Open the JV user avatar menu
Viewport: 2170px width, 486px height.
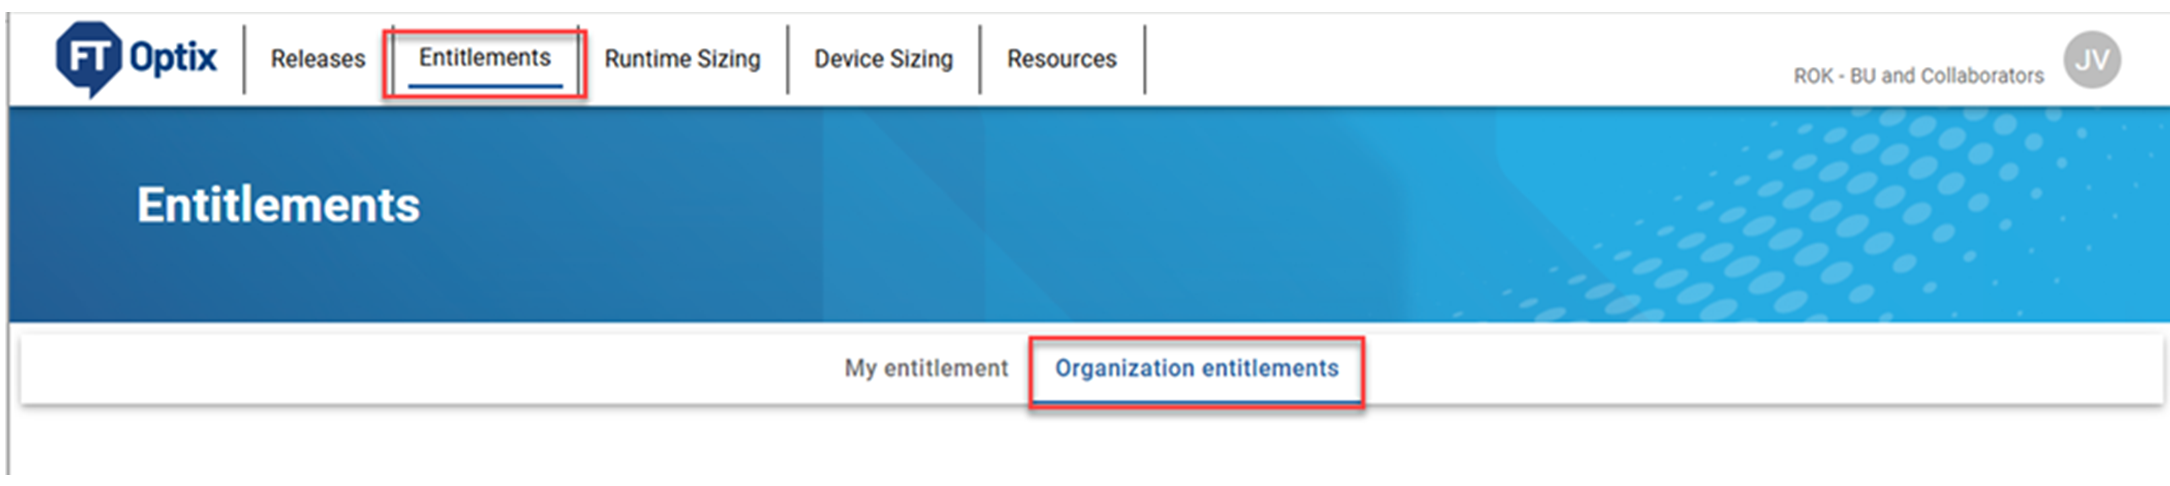point(2091,60)
